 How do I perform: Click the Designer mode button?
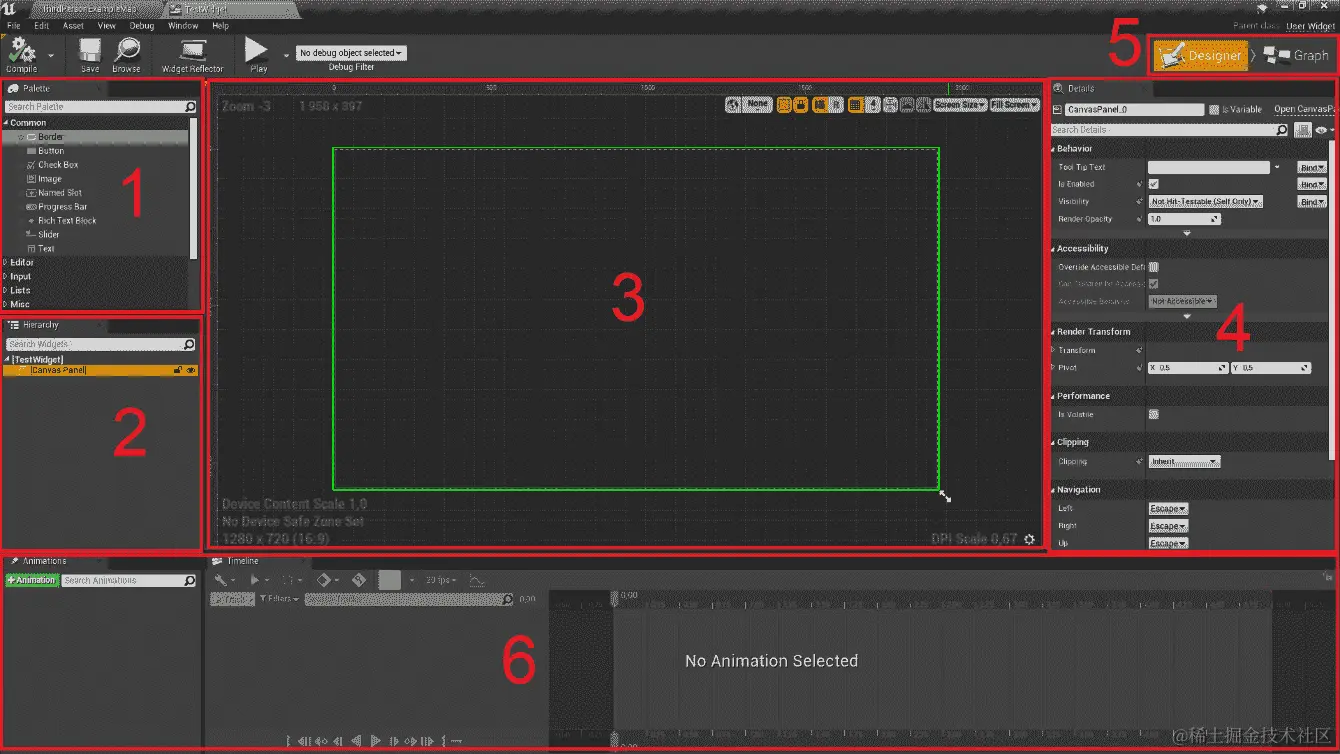pyautogui.click(x=1202, y=55)
